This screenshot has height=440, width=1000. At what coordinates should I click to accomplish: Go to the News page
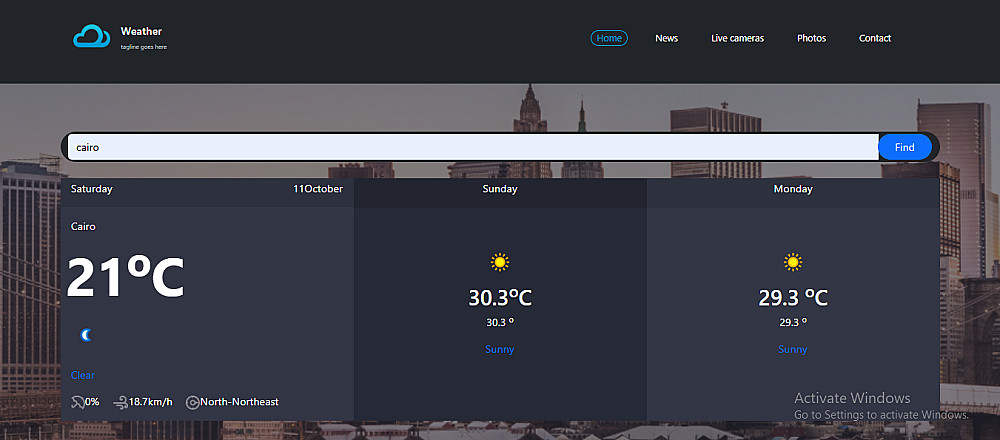[x=666, y=38]
